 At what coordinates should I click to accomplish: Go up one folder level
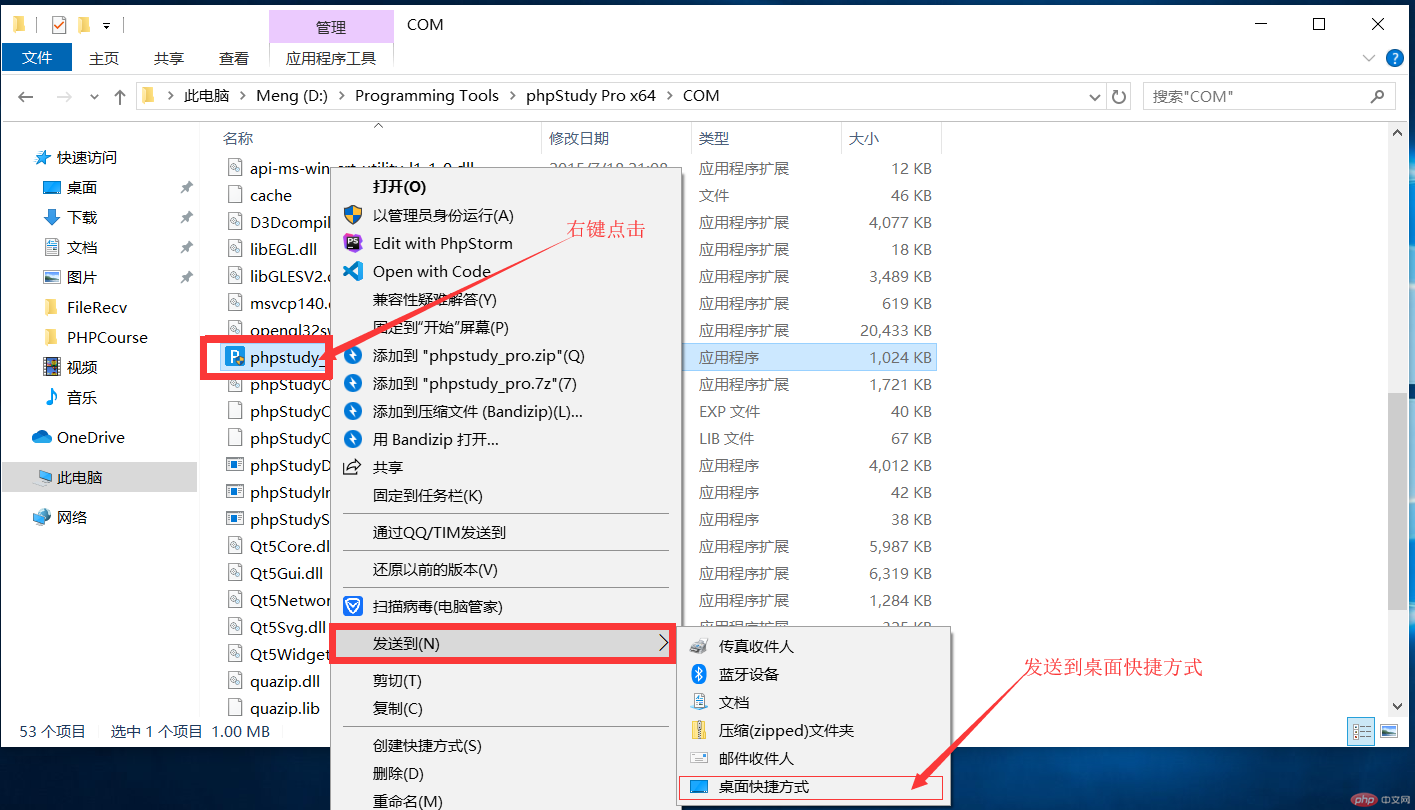tap(120, 96)
